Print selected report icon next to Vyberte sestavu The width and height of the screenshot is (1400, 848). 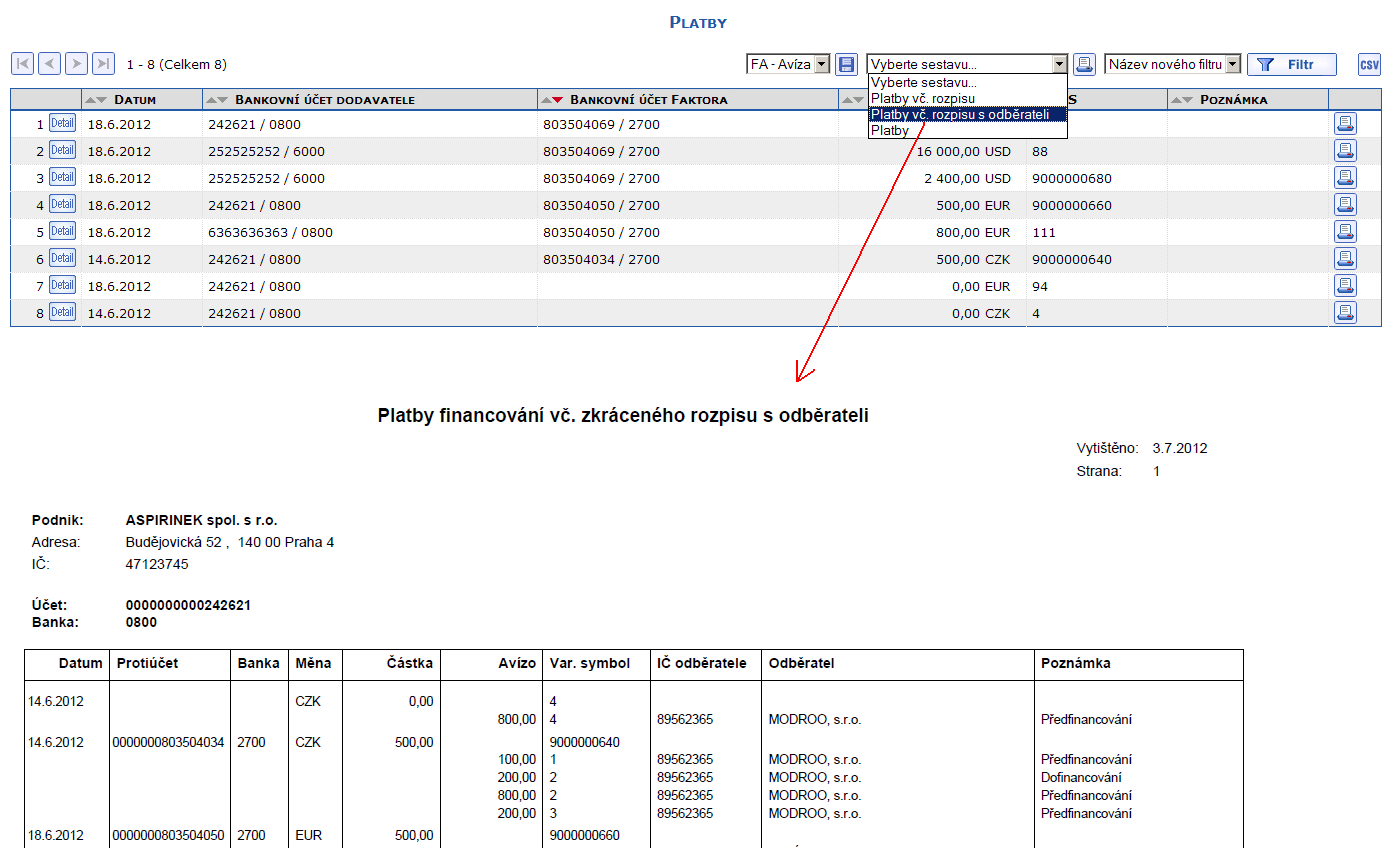1084,64
